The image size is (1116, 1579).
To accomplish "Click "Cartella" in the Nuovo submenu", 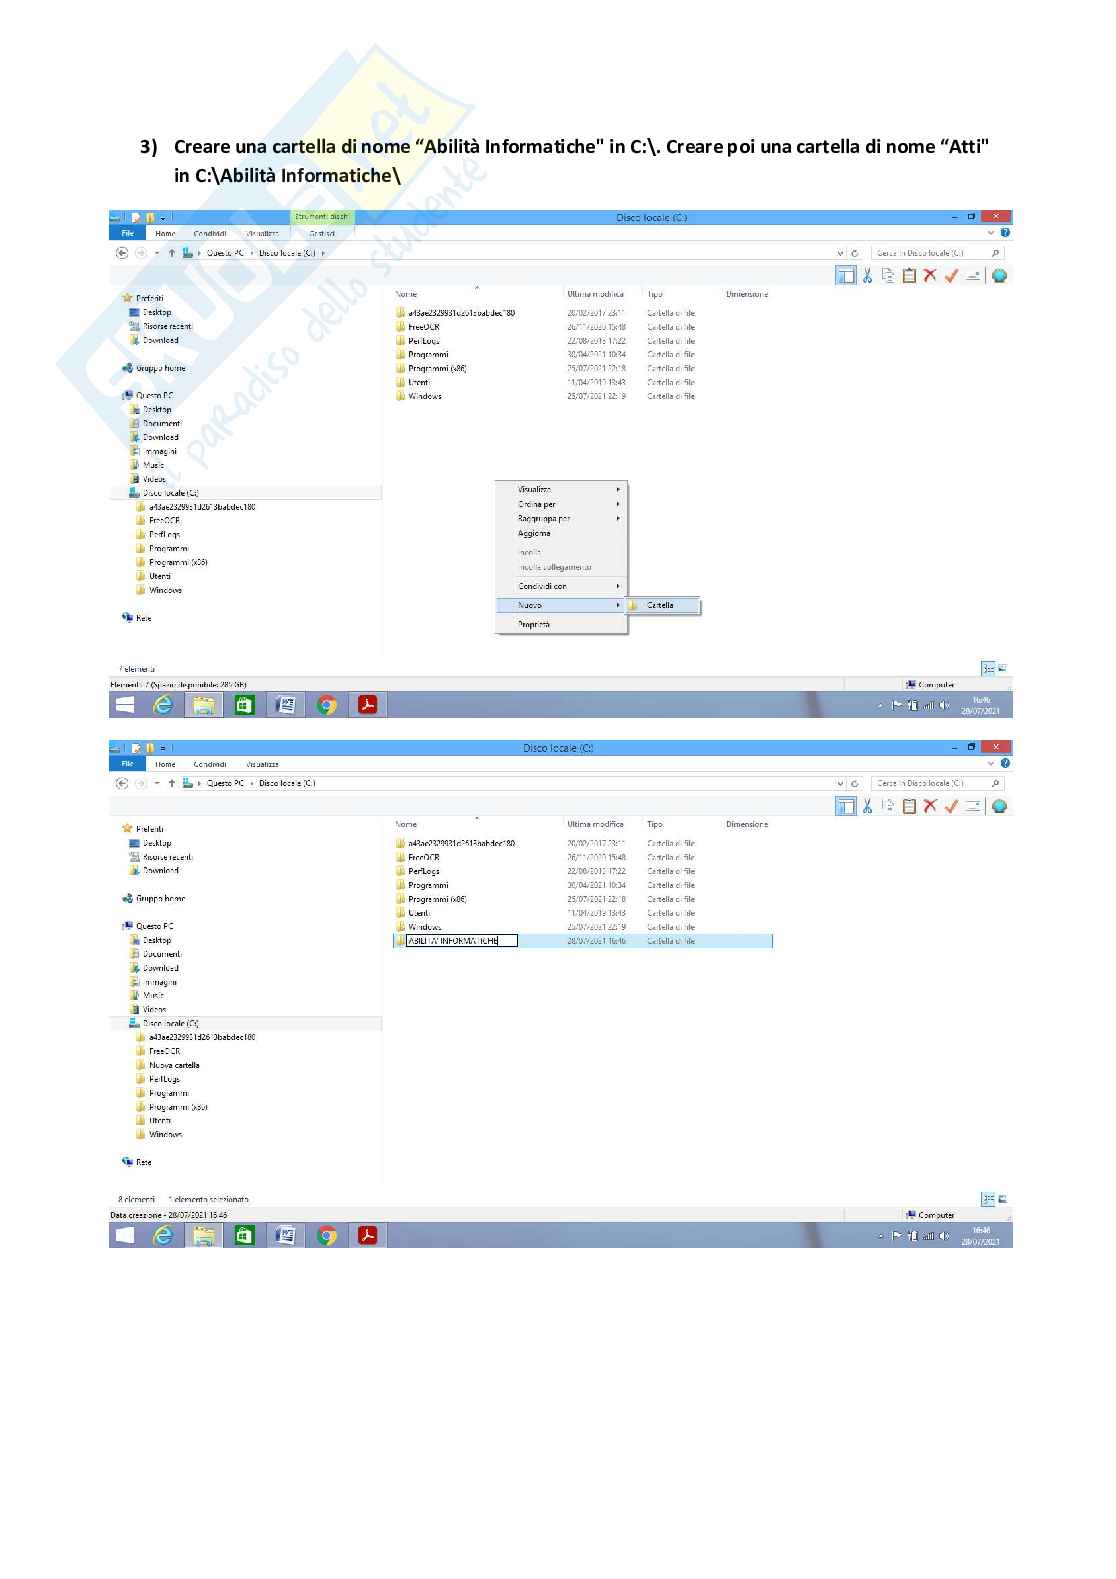I will click(x=660, y=606).
